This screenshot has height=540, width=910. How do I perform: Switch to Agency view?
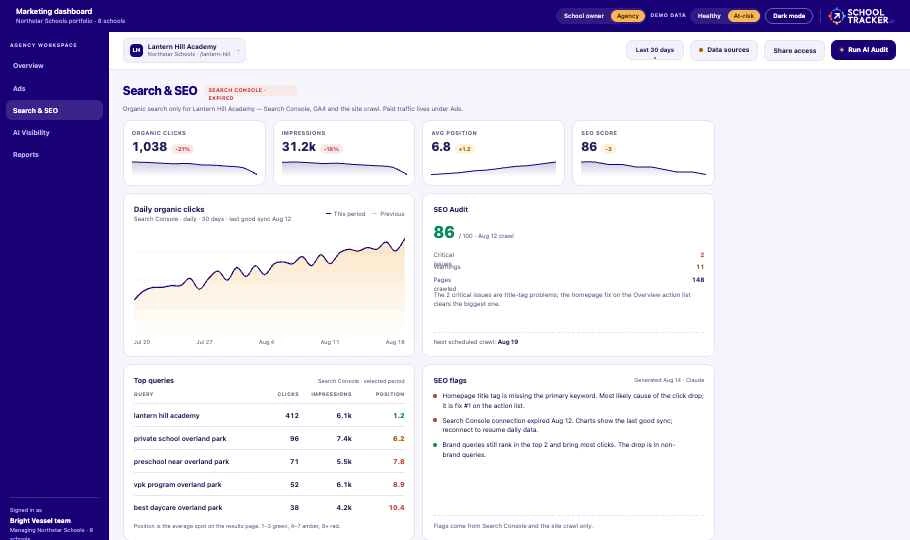pyautogui.click(x=627, y=16)
